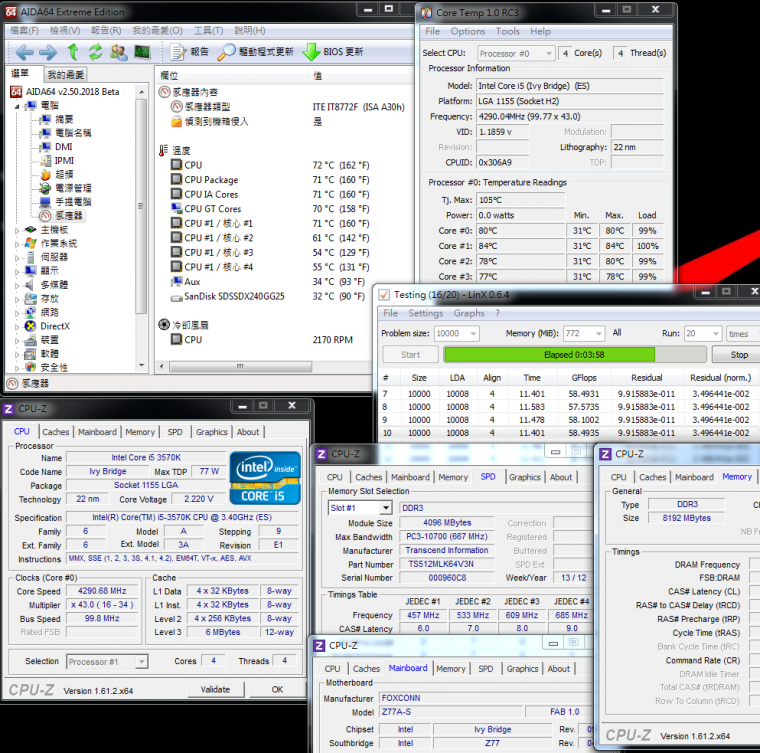Click the Stop button in LinX
The width and height of the screenshot is (760, 753).
pyautogui.click(x=739, y=355)
